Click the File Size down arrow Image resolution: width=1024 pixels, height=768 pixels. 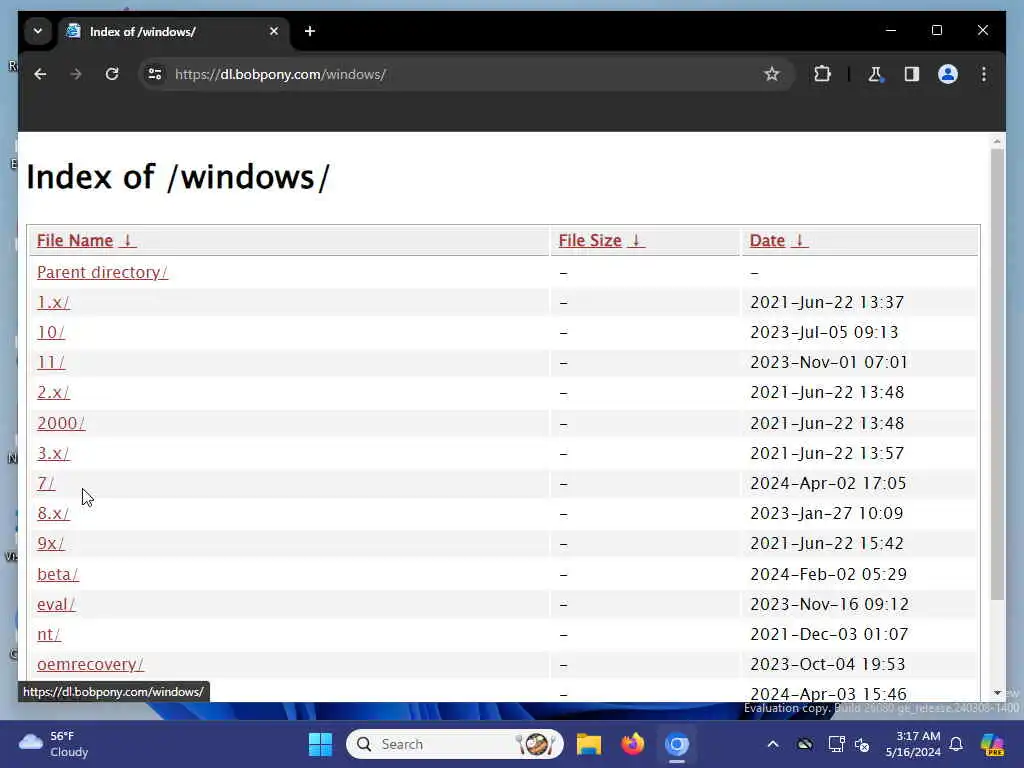tap(636, 240)
